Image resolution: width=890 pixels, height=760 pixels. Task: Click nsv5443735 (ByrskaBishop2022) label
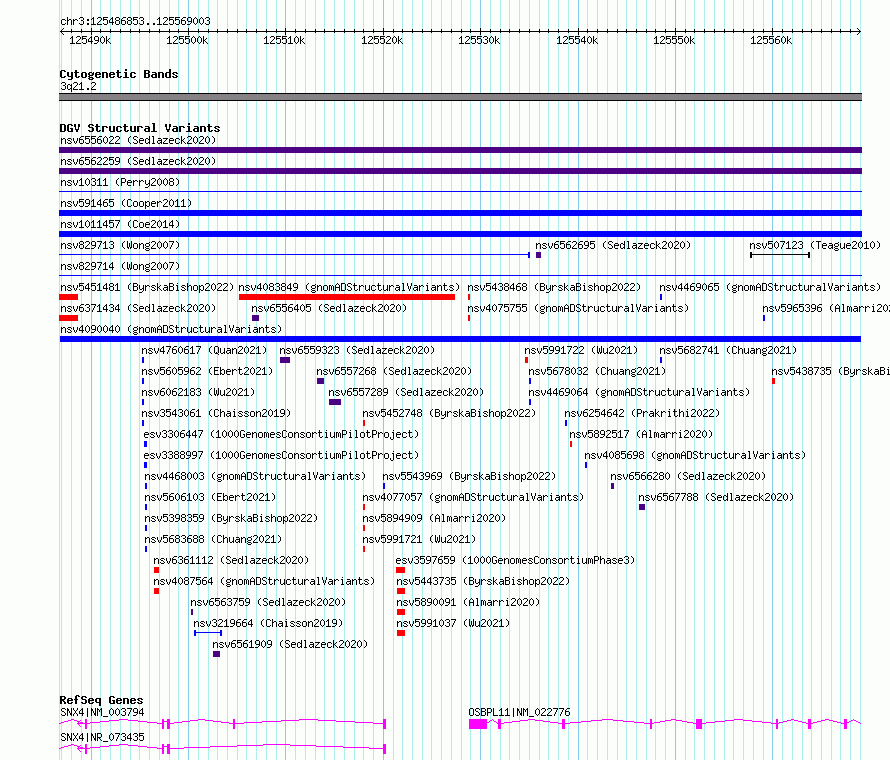(483, 581)
